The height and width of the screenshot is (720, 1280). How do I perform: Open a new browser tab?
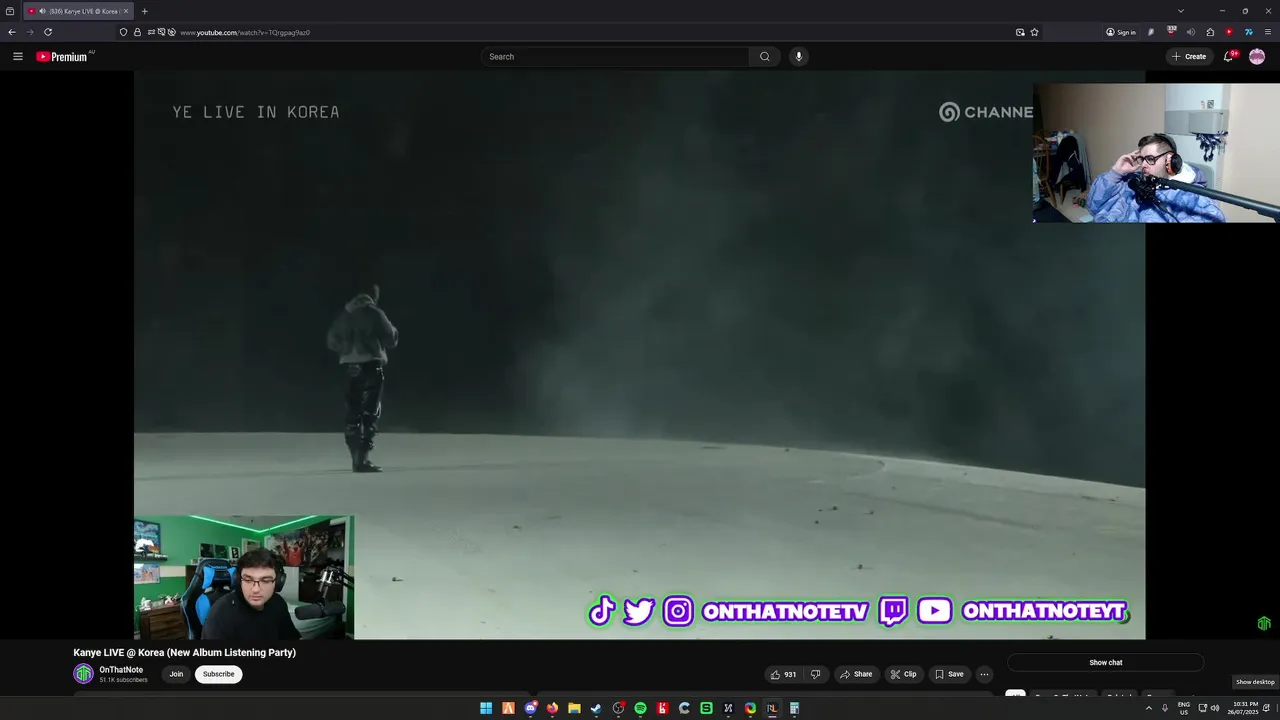(x=144, y=11)
